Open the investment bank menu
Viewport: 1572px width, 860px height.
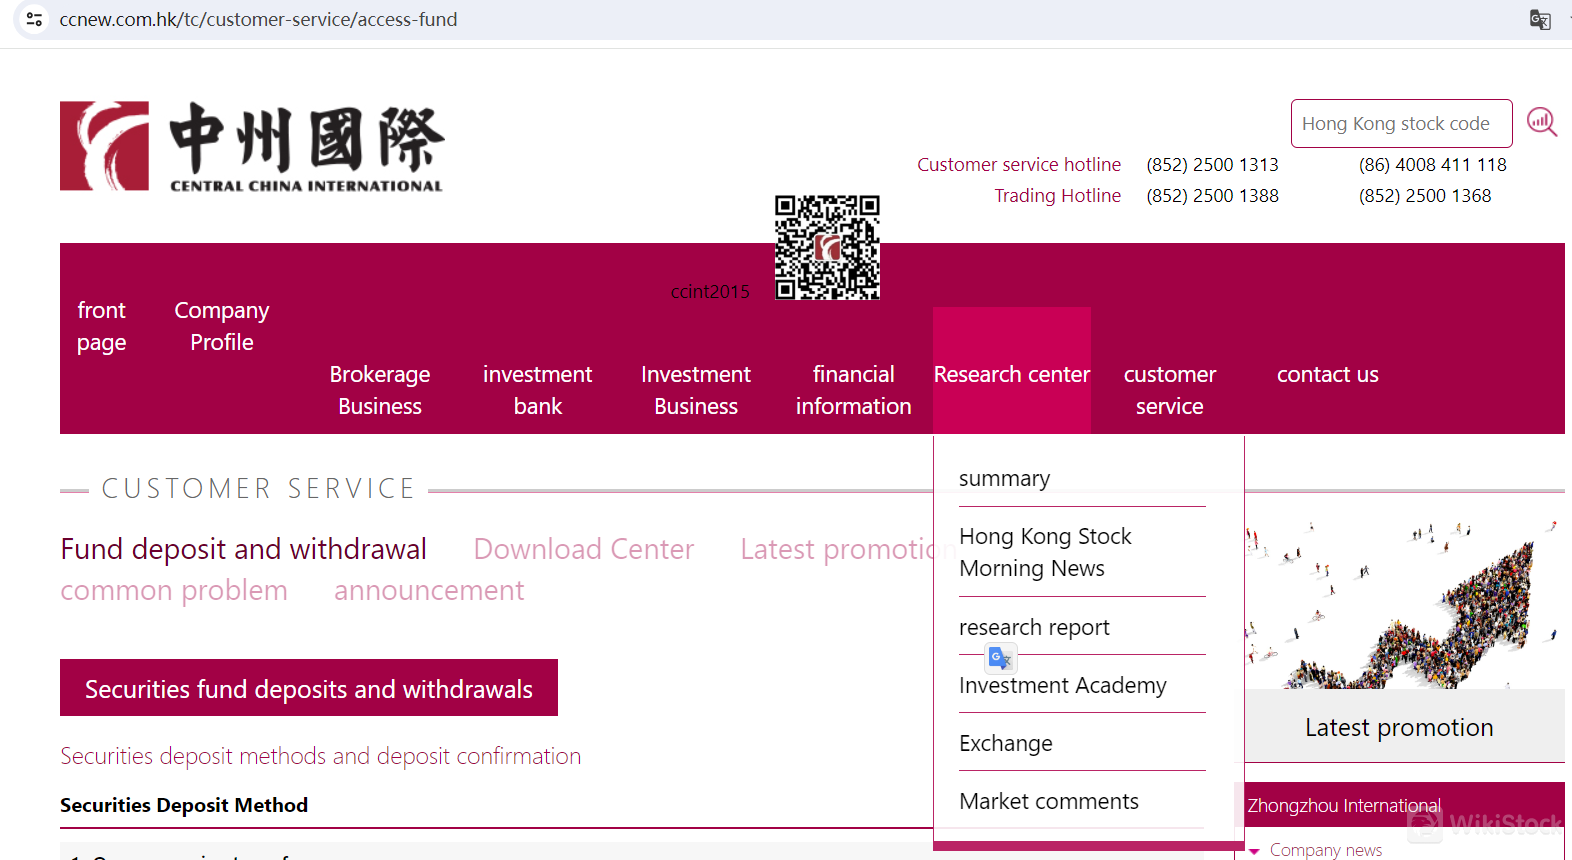coord(538,390)
